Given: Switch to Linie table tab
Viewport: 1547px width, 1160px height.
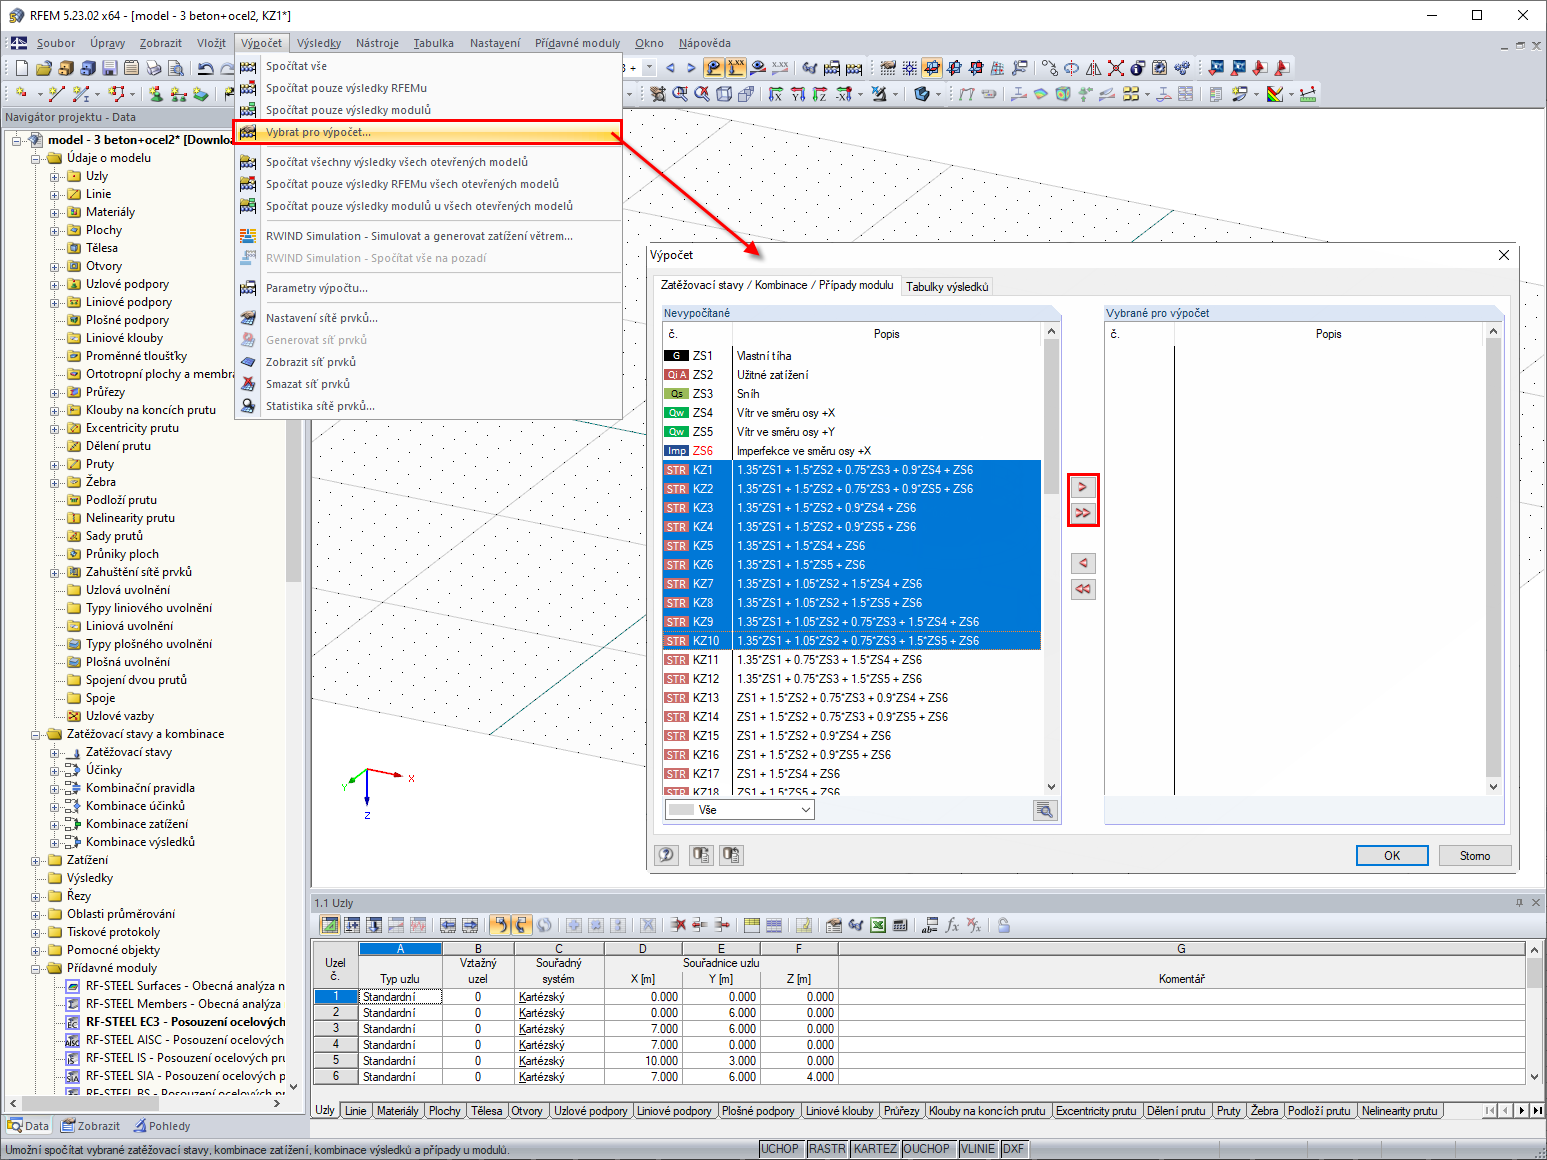Looking at the screenshot, I should pyautogui.click(x=356, y=1111).
